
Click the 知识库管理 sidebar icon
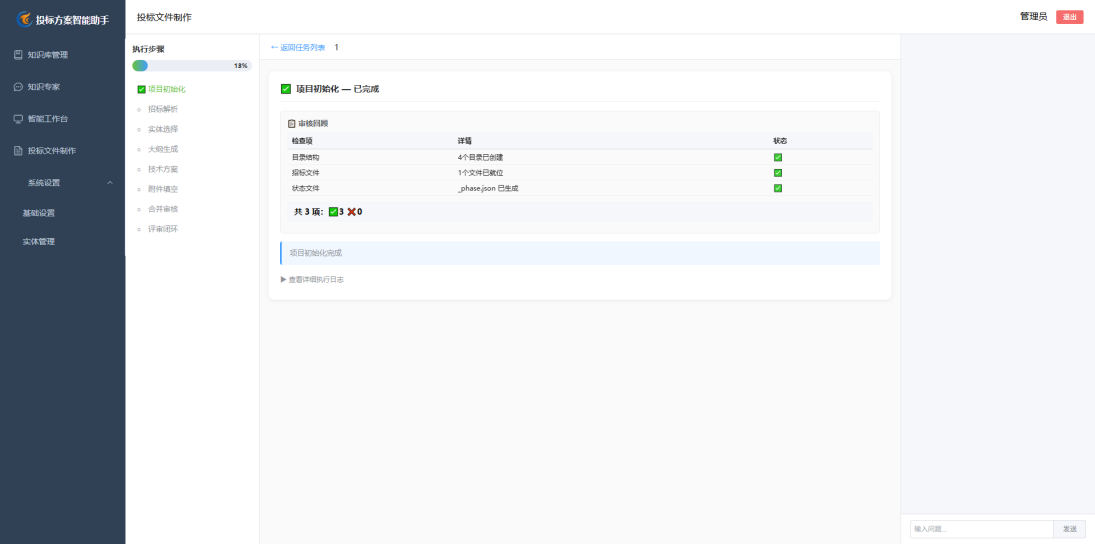18,54
